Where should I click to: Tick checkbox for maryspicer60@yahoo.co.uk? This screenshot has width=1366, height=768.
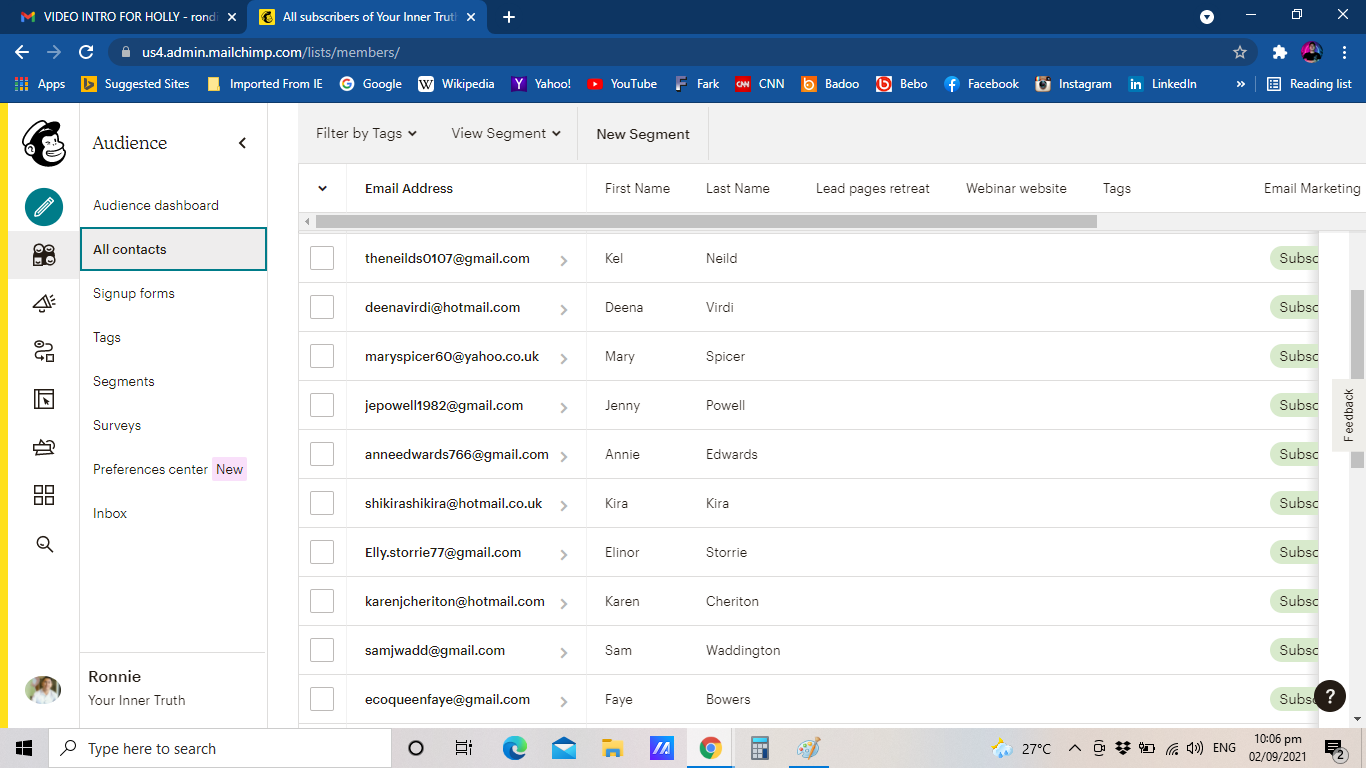pos(322,356)
